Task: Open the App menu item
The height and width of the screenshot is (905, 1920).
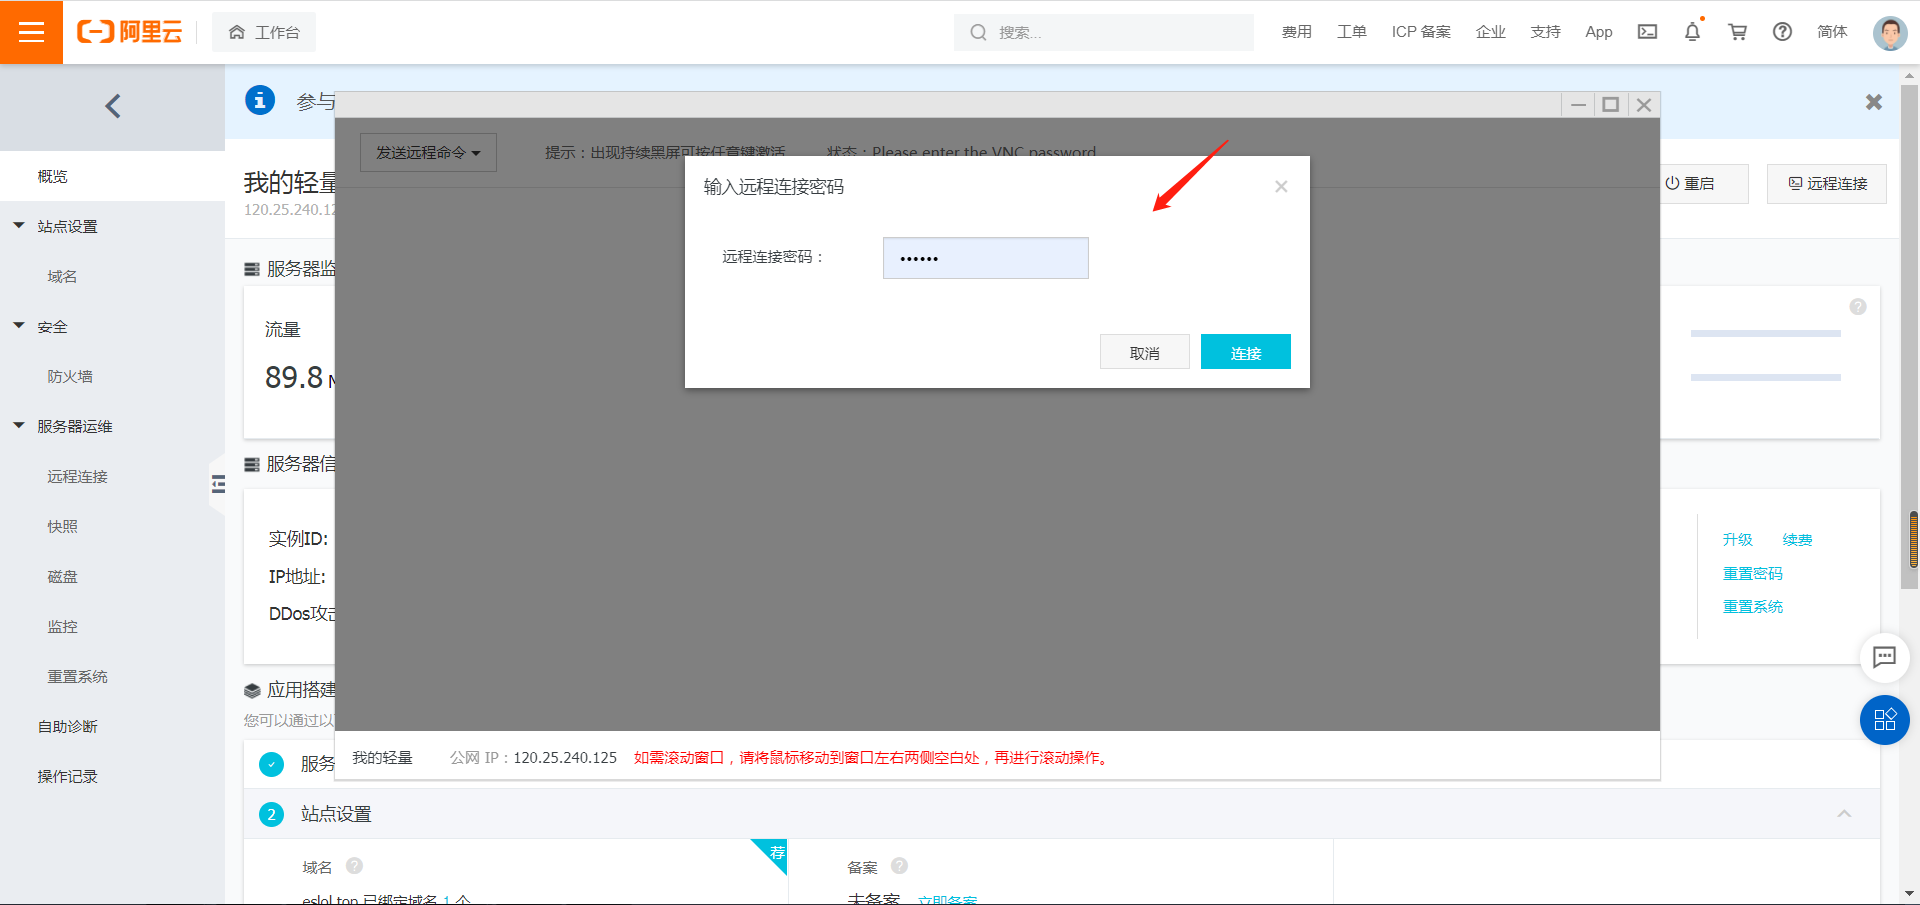Action: click(1598, 32)
